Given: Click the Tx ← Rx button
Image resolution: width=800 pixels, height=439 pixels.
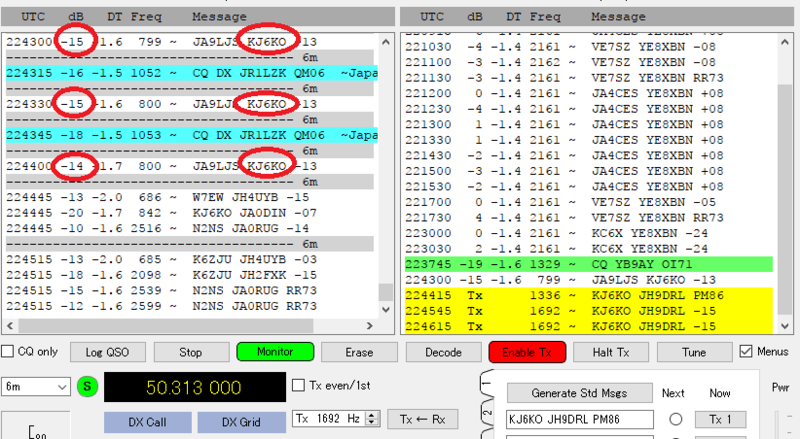Looking at the screenshot, I should click(x=422, y=419).
